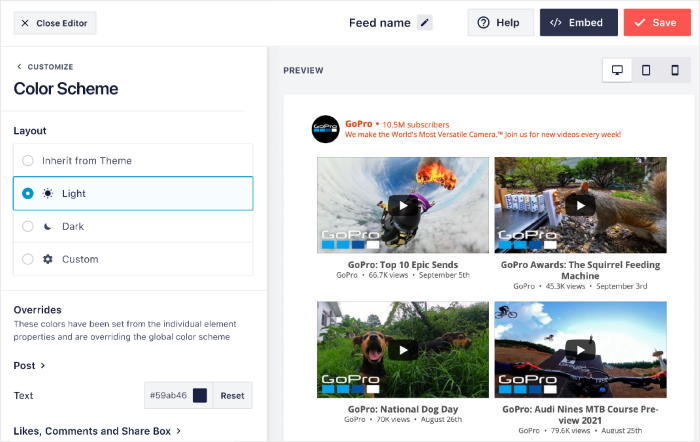Play the Top 10 Epic Sends video
The height and width of the screenshot is (442, 700).
point(403,205)
